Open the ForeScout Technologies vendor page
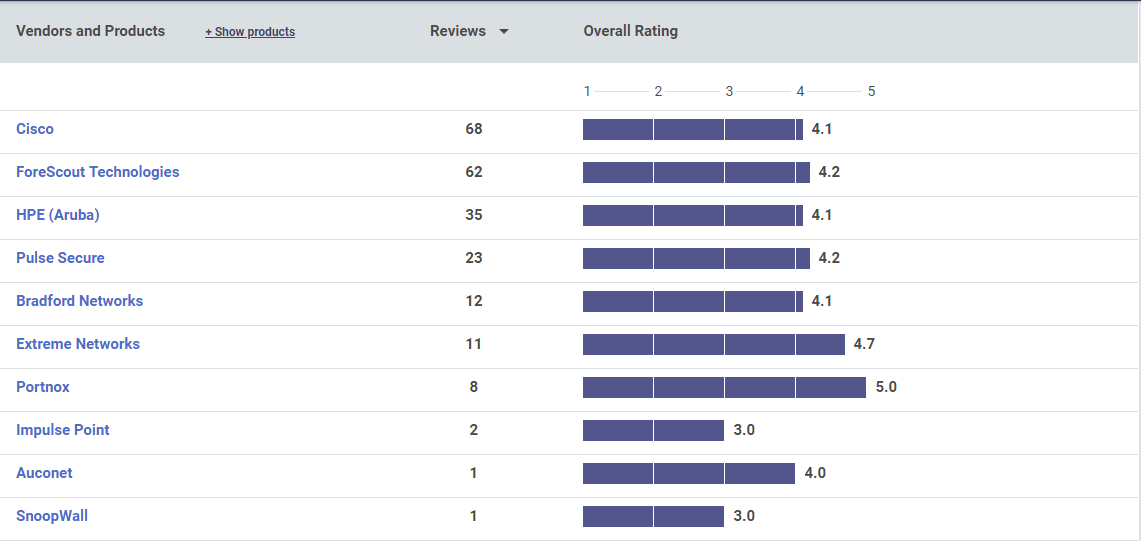The image size is (1141, 542). (x=98, y=172)
